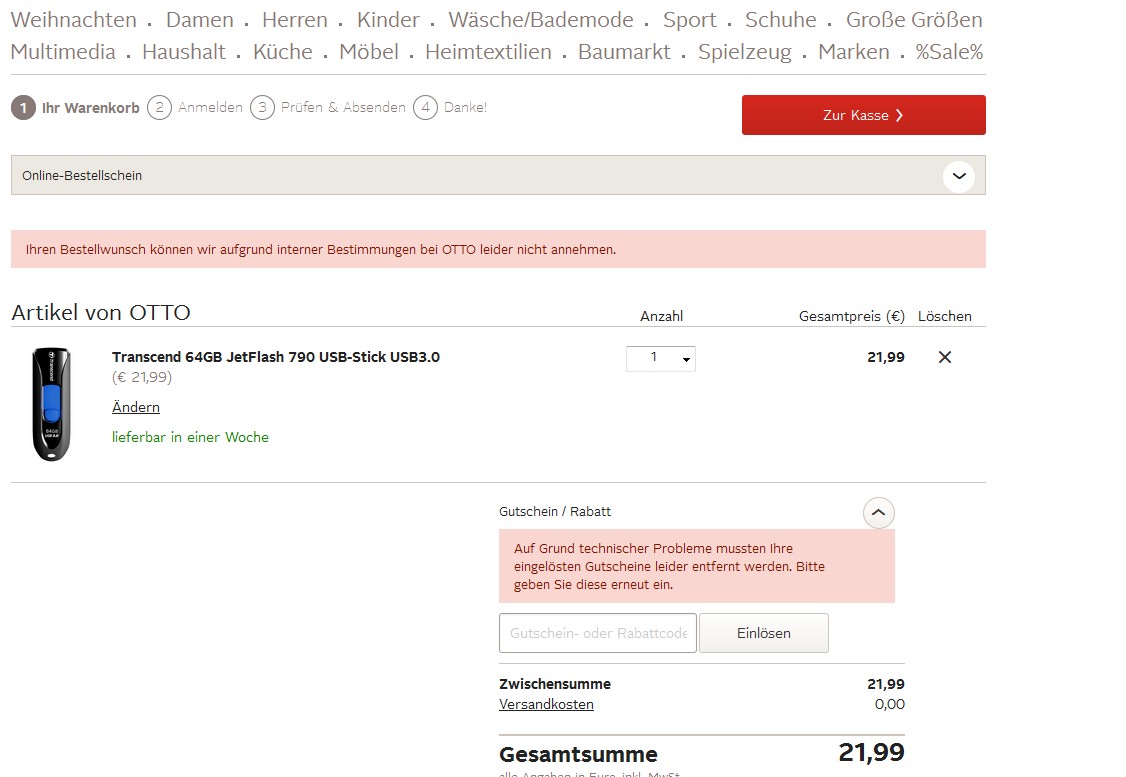Collapse the Gutschein / Rabatt section
1126x777 pixels.
878,513
